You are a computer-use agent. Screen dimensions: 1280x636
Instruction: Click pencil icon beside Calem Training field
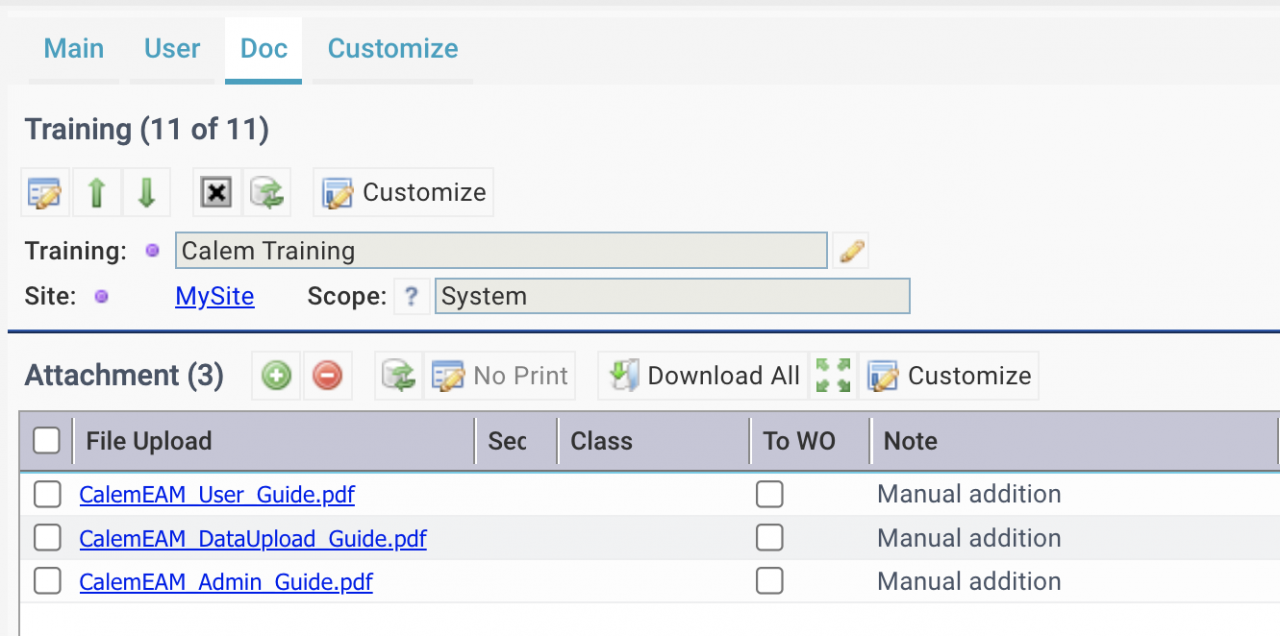(x=851, y=250)
